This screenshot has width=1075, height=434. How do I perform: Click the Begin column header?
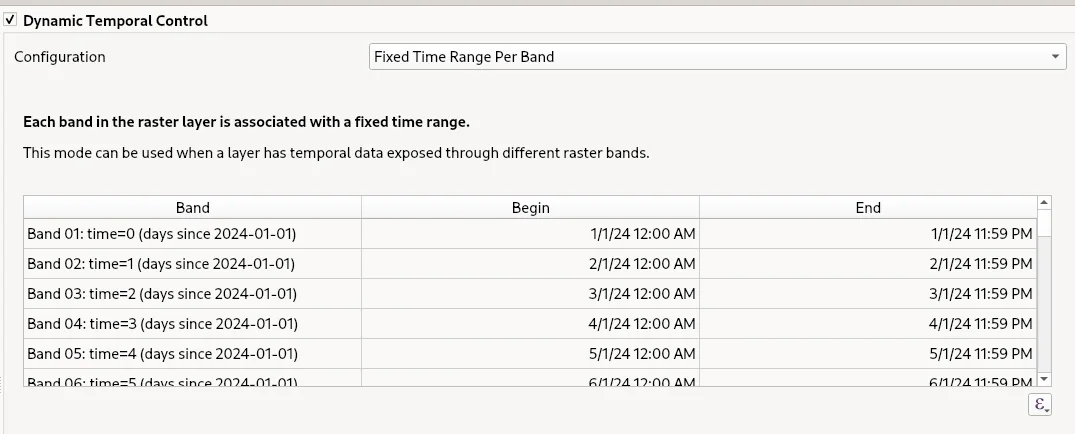[x=530, y=207]
